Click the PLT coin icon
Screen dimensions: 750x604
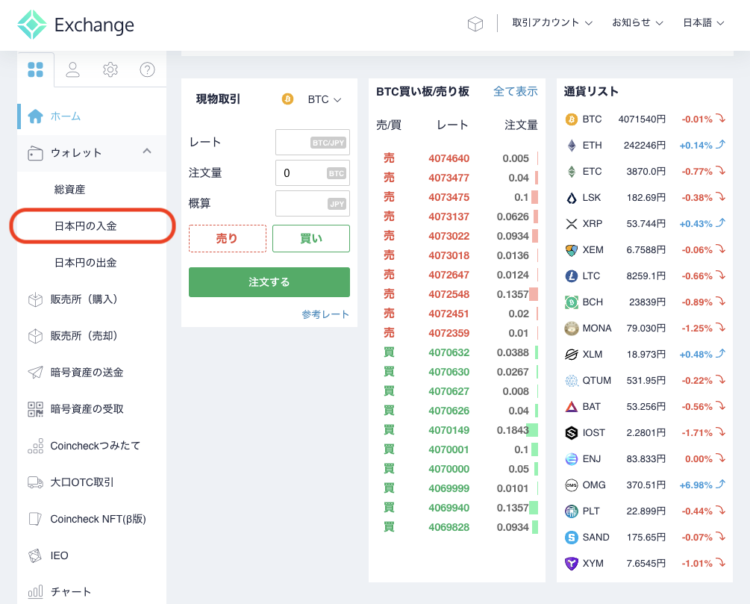572,511
